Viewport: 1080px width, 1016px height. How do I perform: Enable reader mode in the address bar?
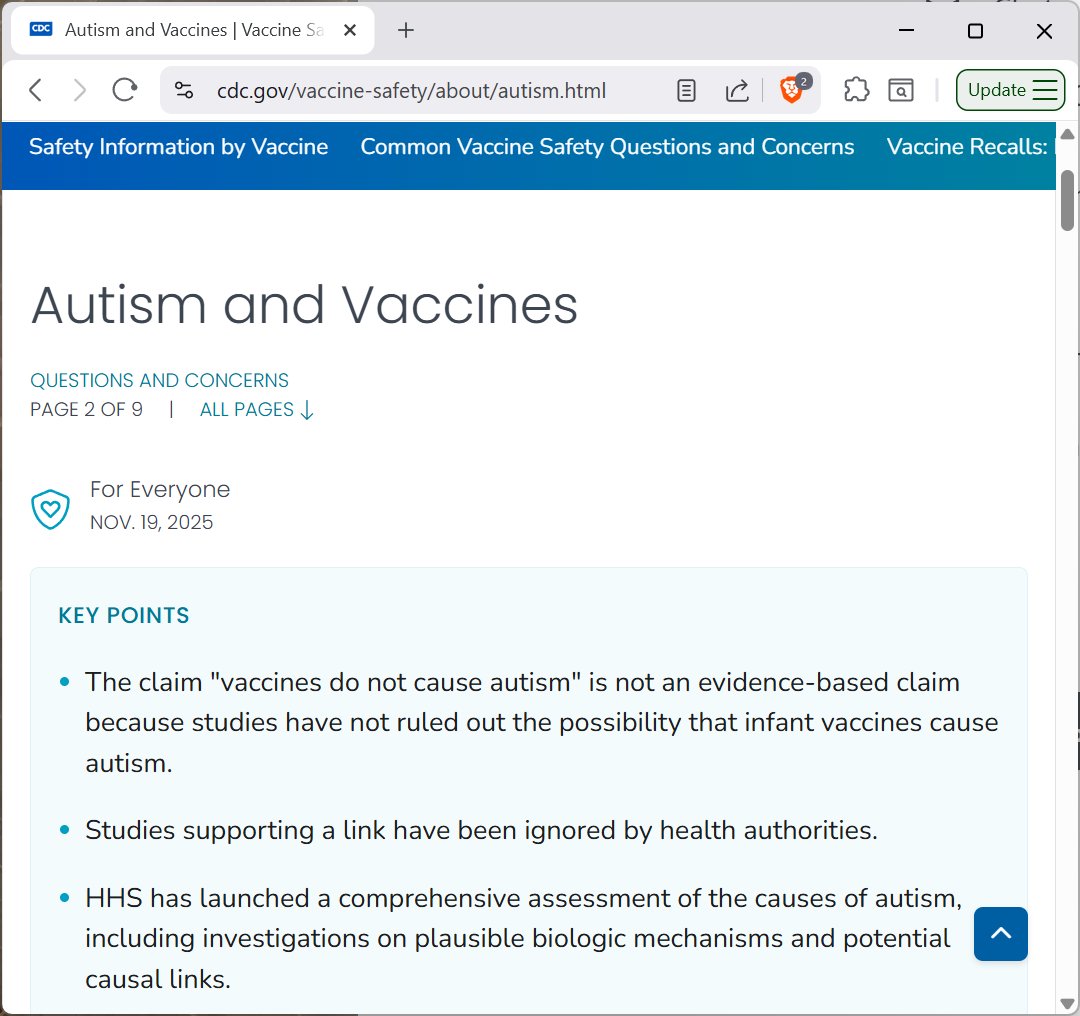[686, 90]
